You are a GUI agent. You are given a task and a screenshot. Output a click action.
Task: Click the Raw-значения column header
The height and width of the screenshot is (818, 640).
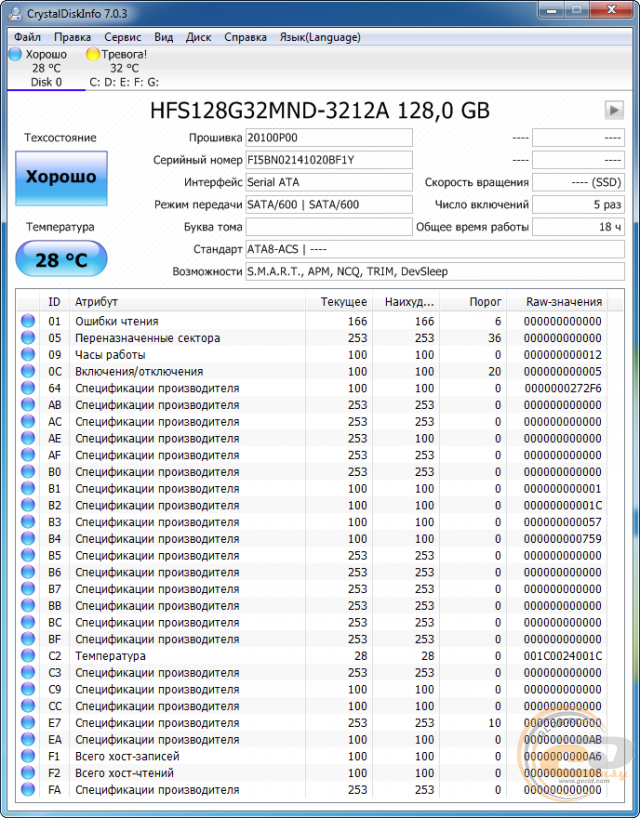[x=557, y=302]
